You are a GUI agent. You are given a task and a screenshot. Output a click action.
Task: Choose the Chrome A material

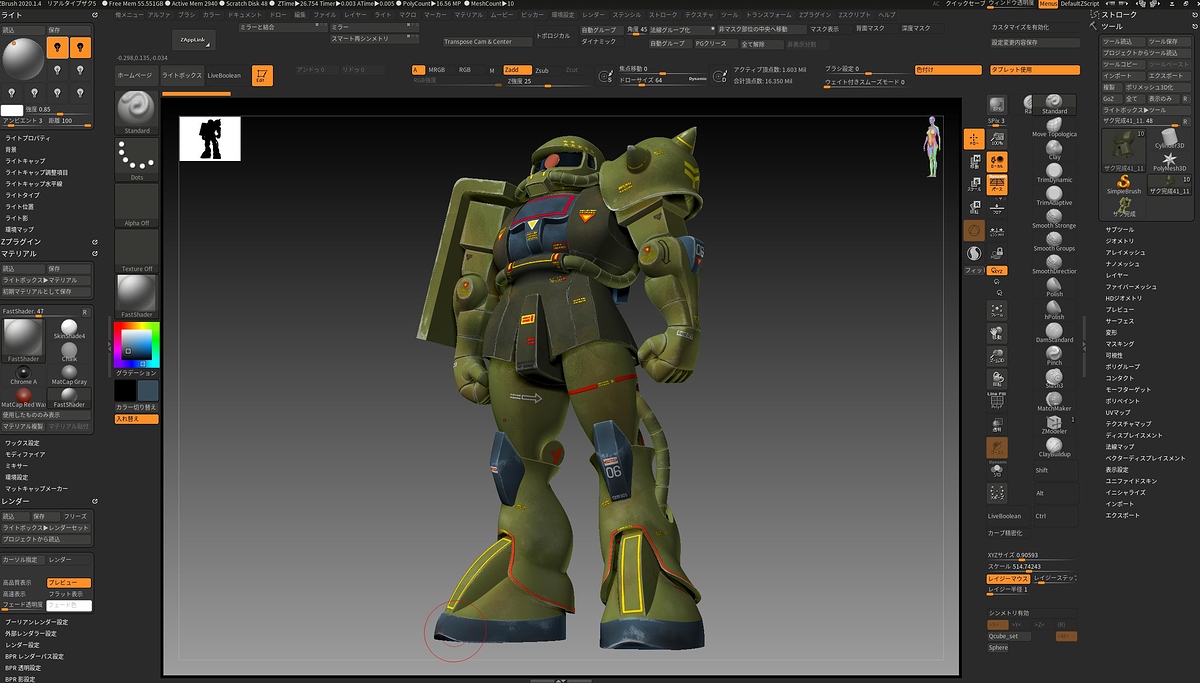(23, 374)
